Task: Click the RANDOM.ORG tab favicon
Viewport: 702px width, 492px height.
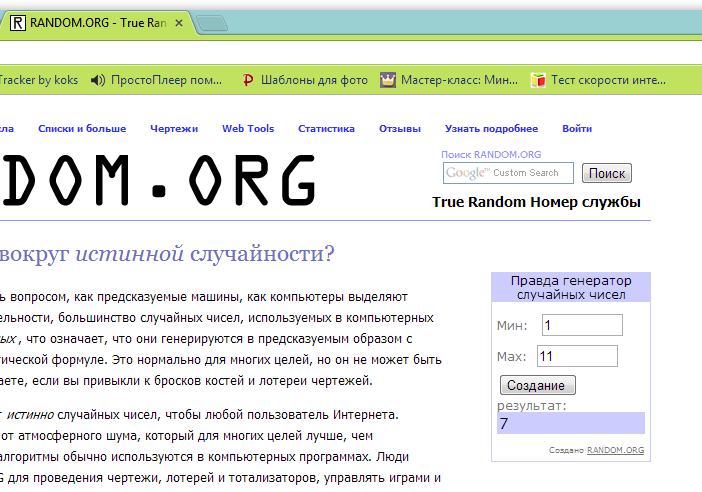Action: (x=18, y=23)
